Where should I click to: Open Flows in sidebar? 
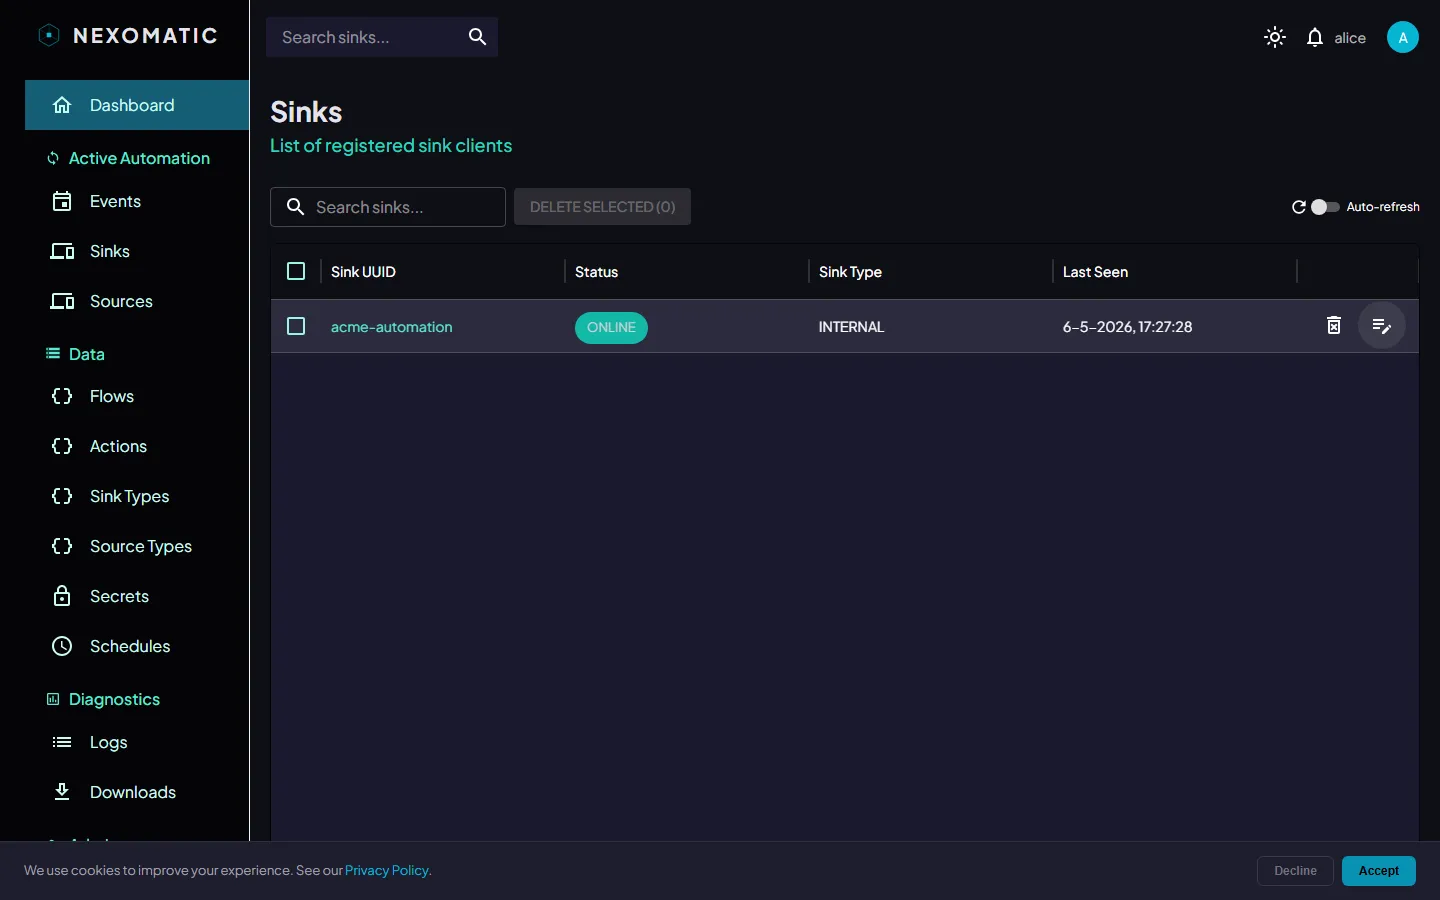click(x=137, y=396)
